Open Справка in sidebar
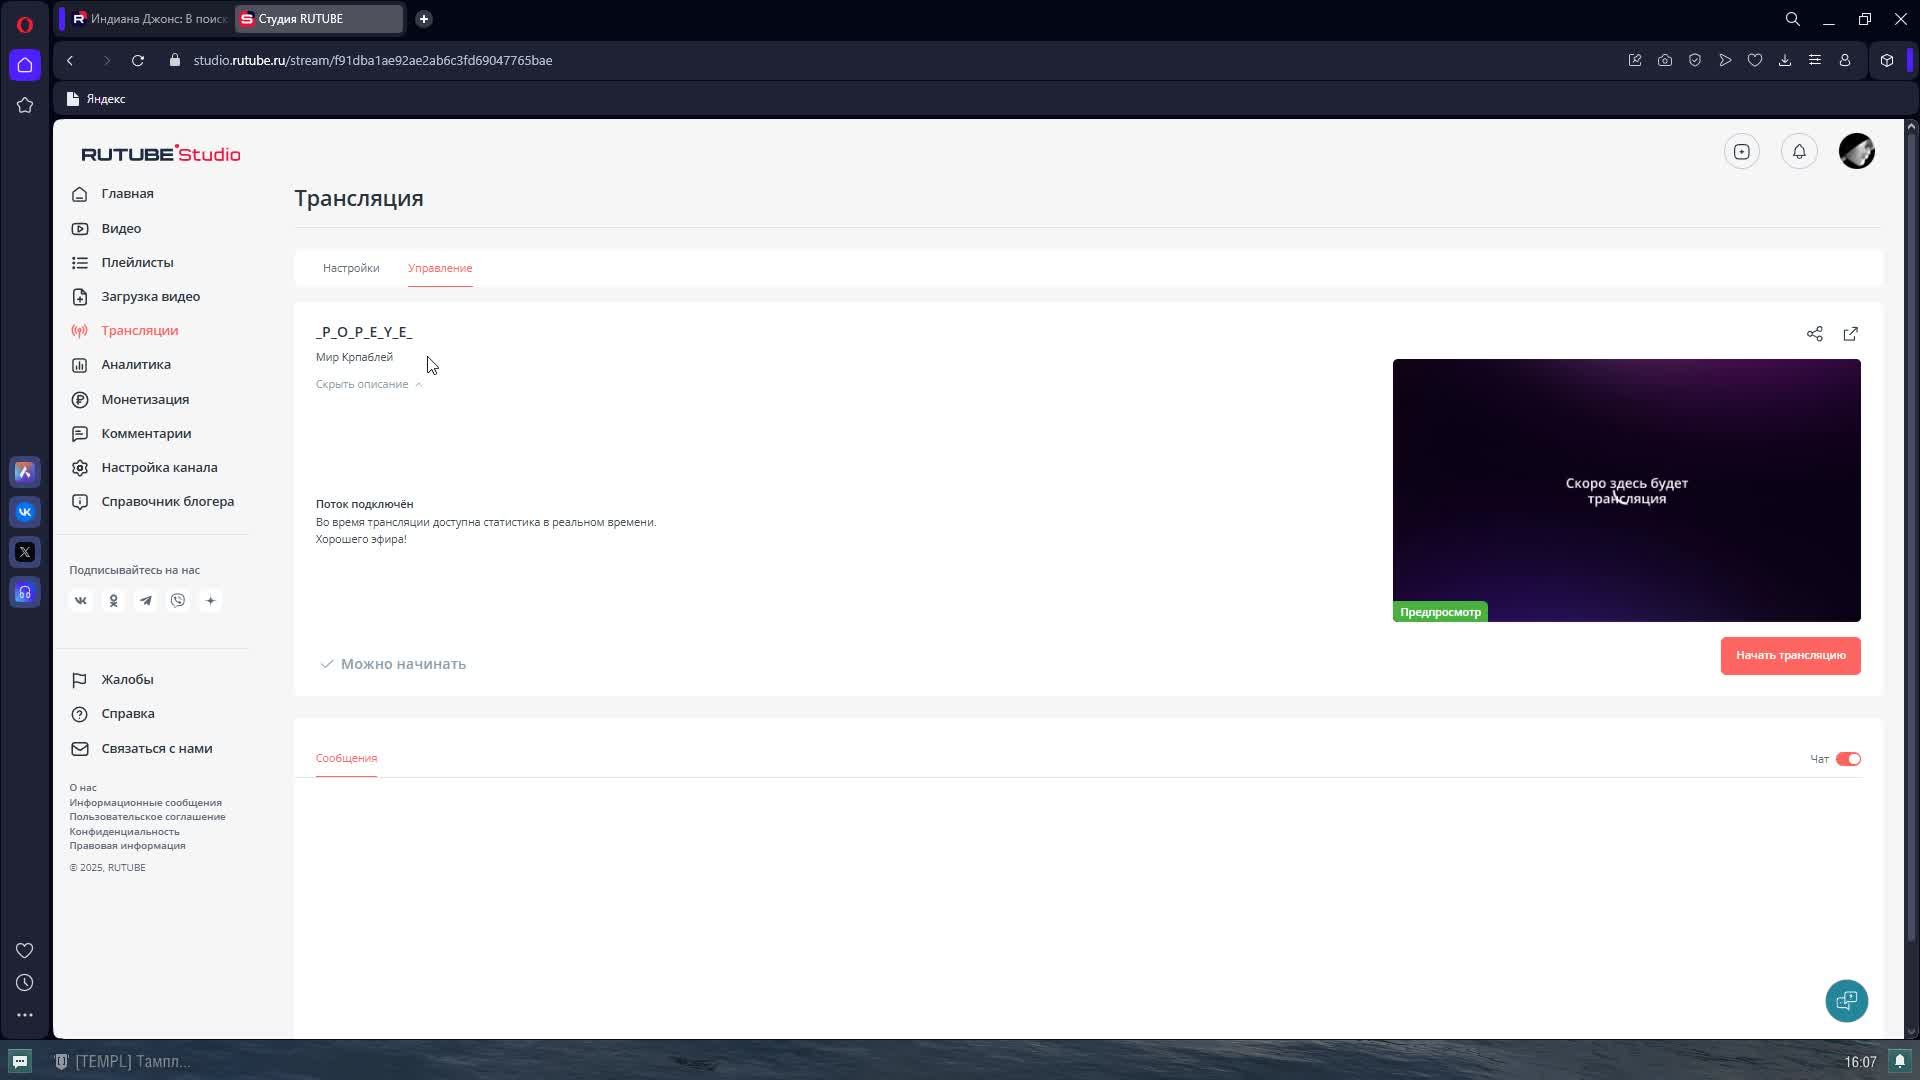The width and height of the screenshot is (1920, 1080). pyautogui.click(x=113, y=714)
